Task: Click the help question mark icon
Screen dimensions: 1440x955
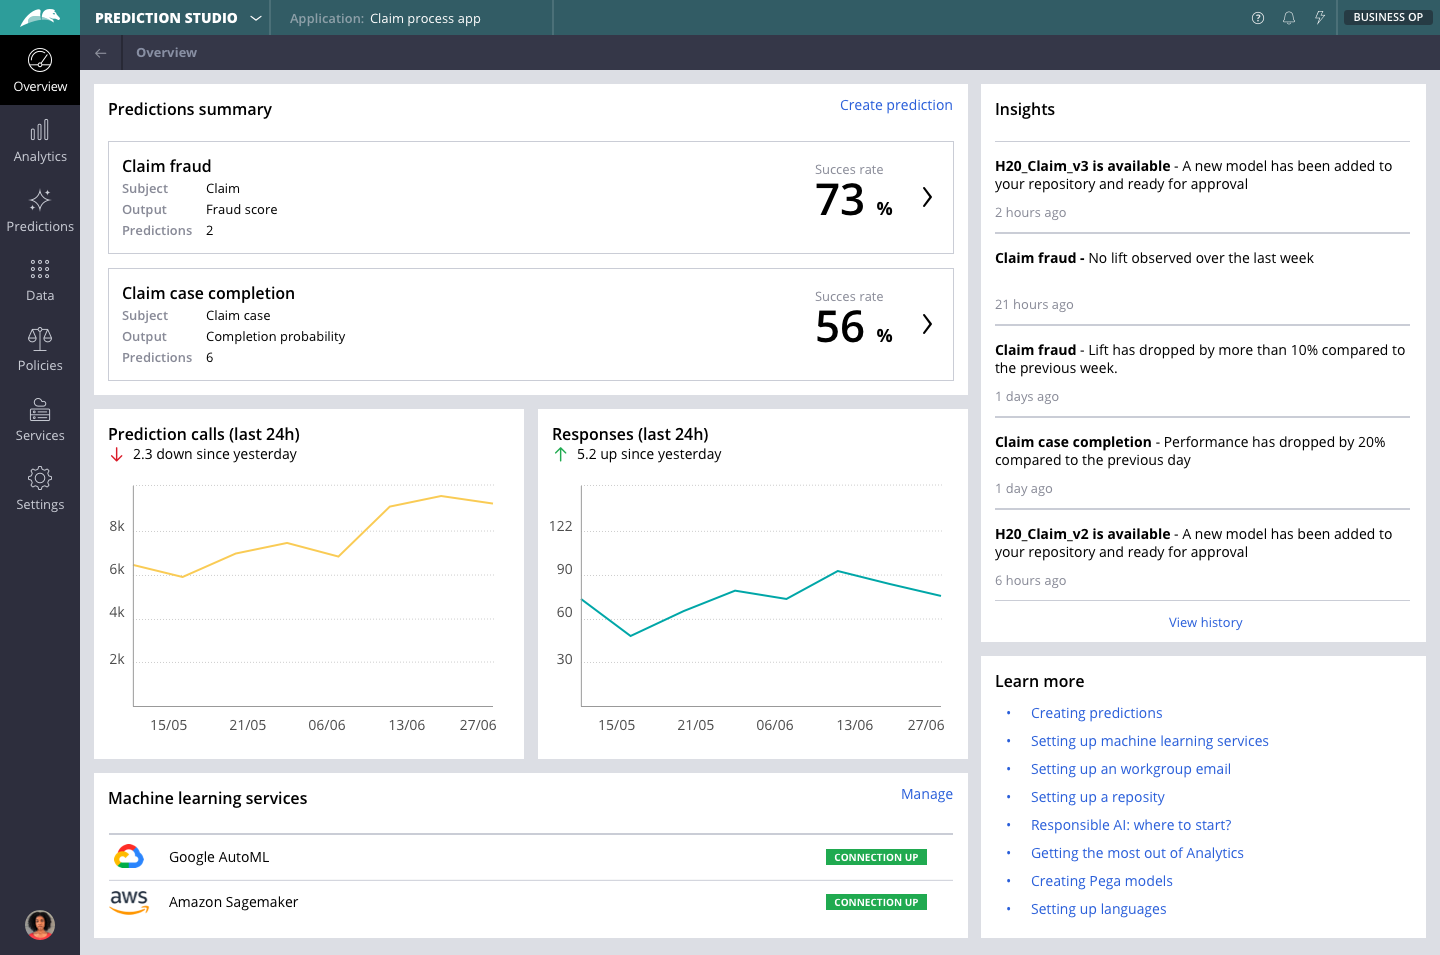Action: click(1257, 17)
